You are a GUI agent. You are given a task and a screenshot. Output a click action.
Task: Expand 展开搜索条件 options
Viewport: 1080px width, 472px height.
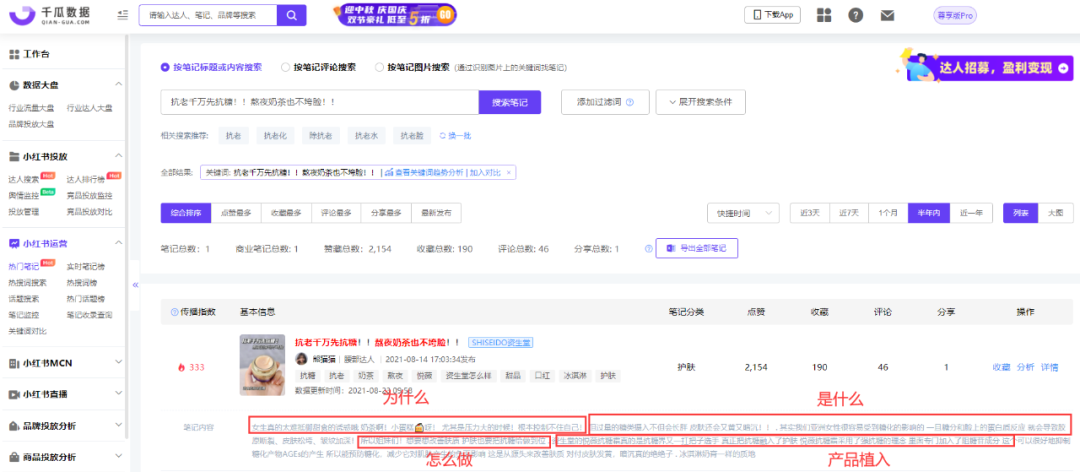click(700, 102)
